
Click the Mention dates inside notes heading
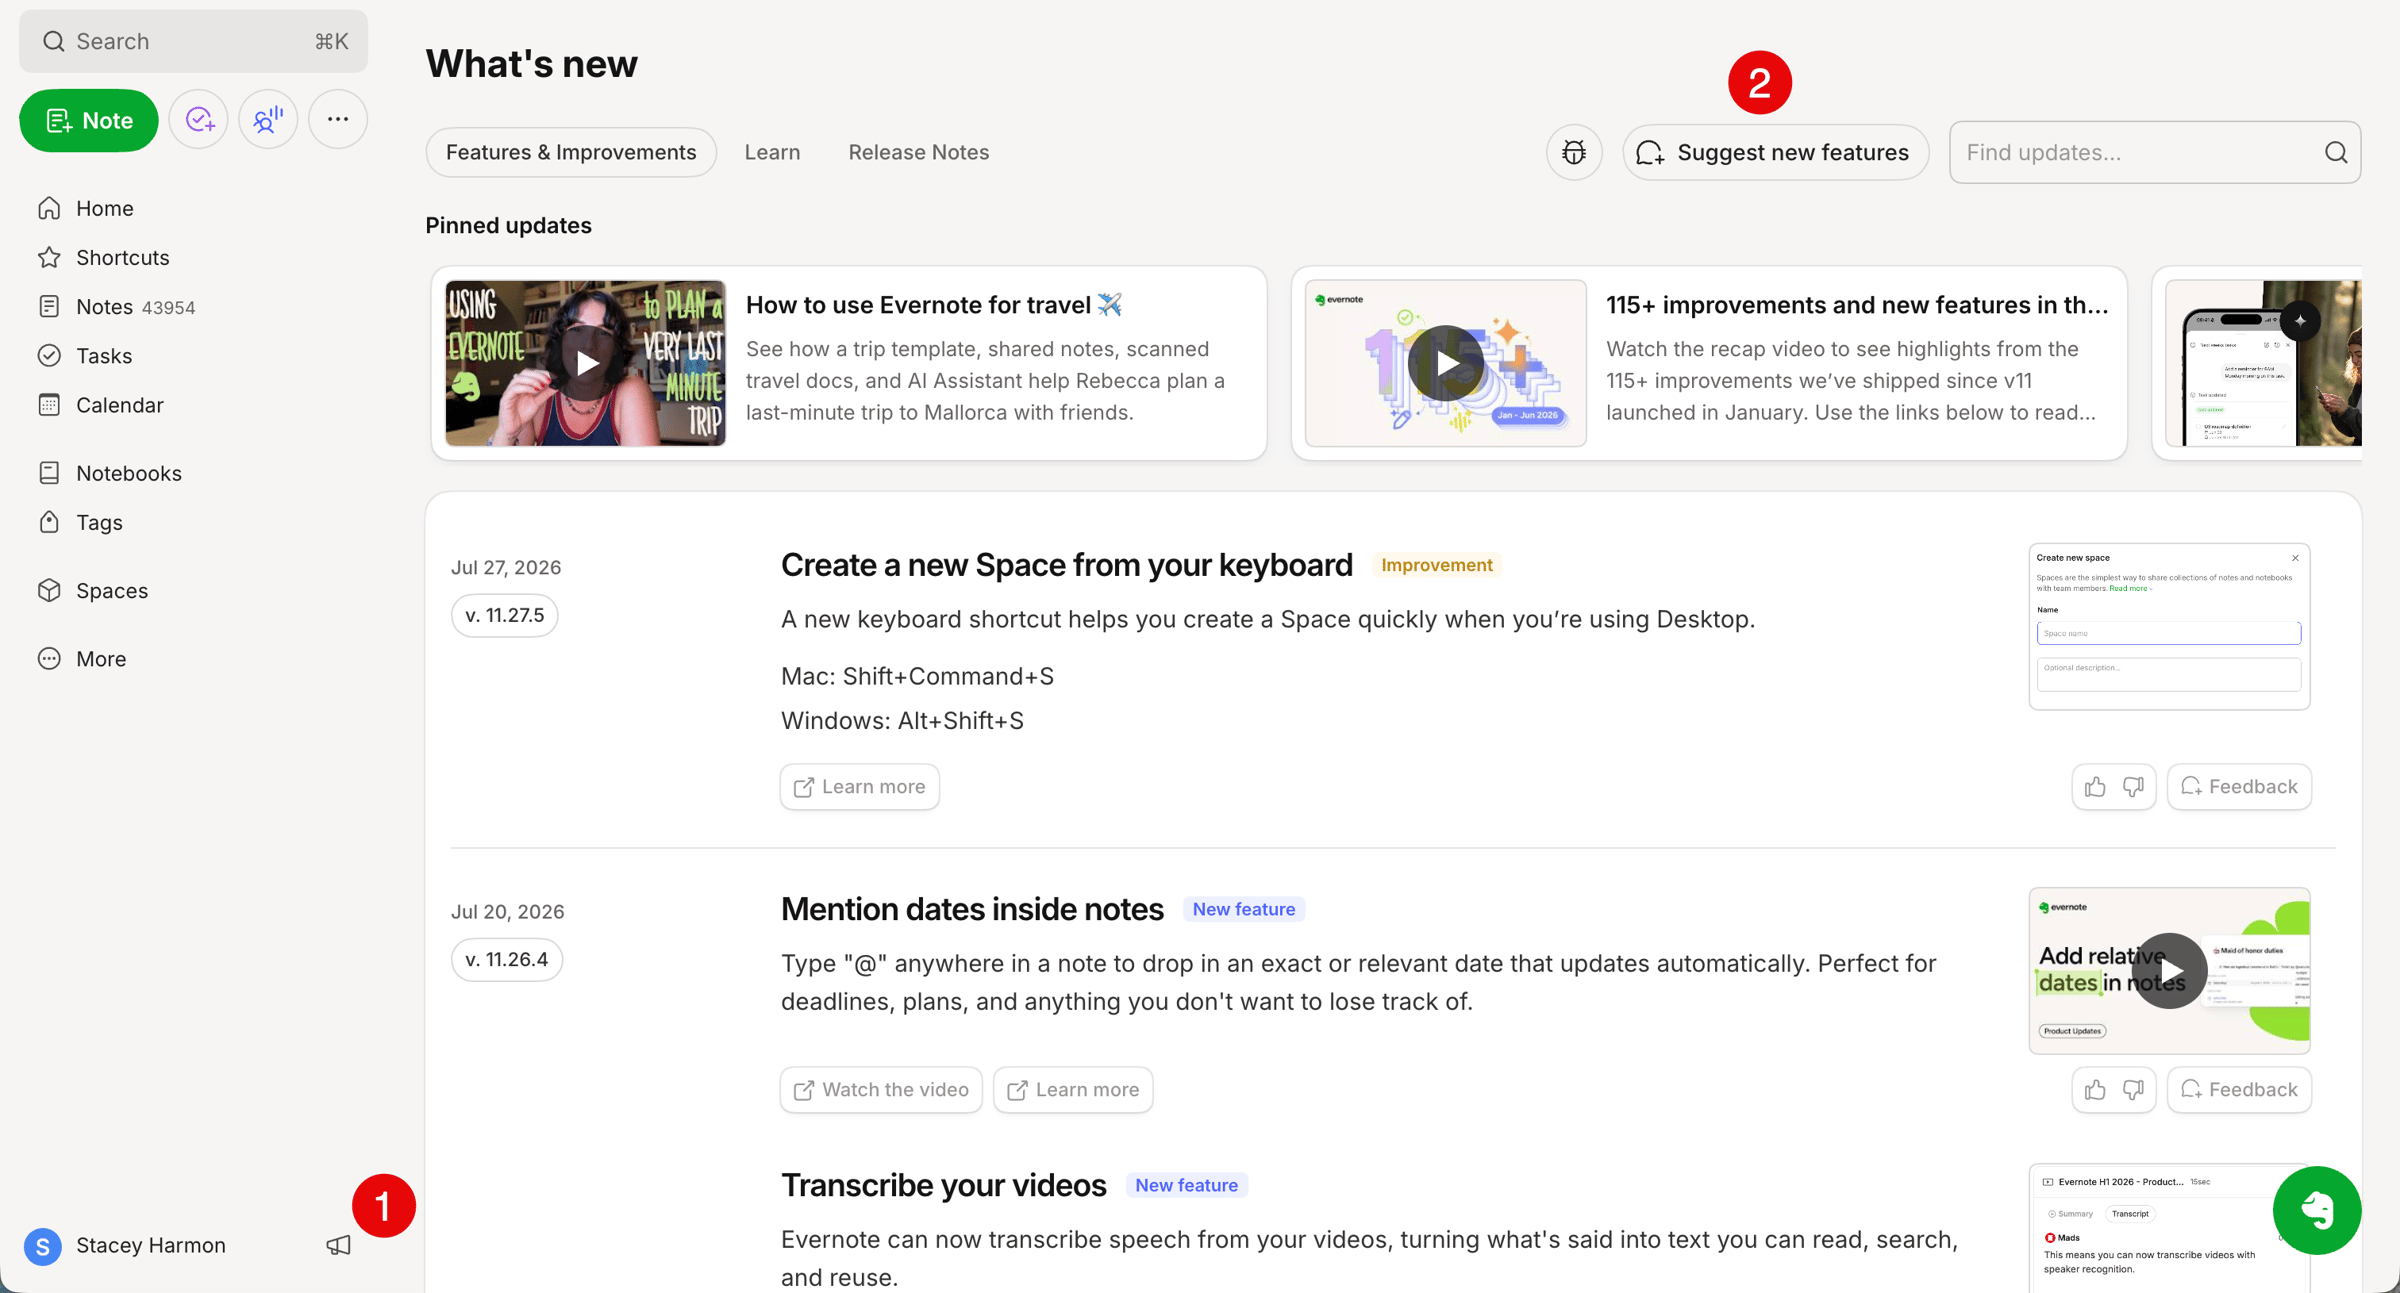point(972,909)
